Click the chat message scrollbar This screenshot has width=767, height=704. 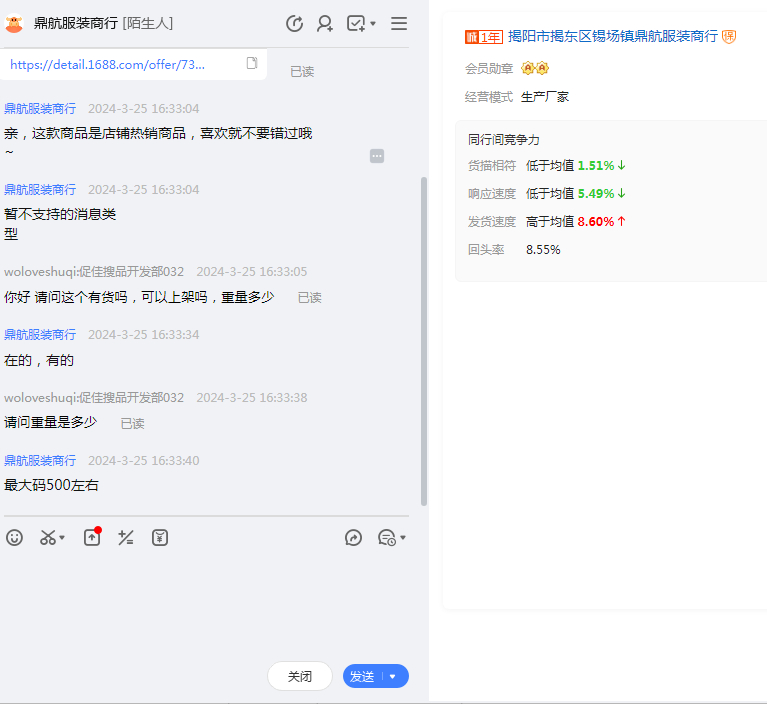(424, 340)
